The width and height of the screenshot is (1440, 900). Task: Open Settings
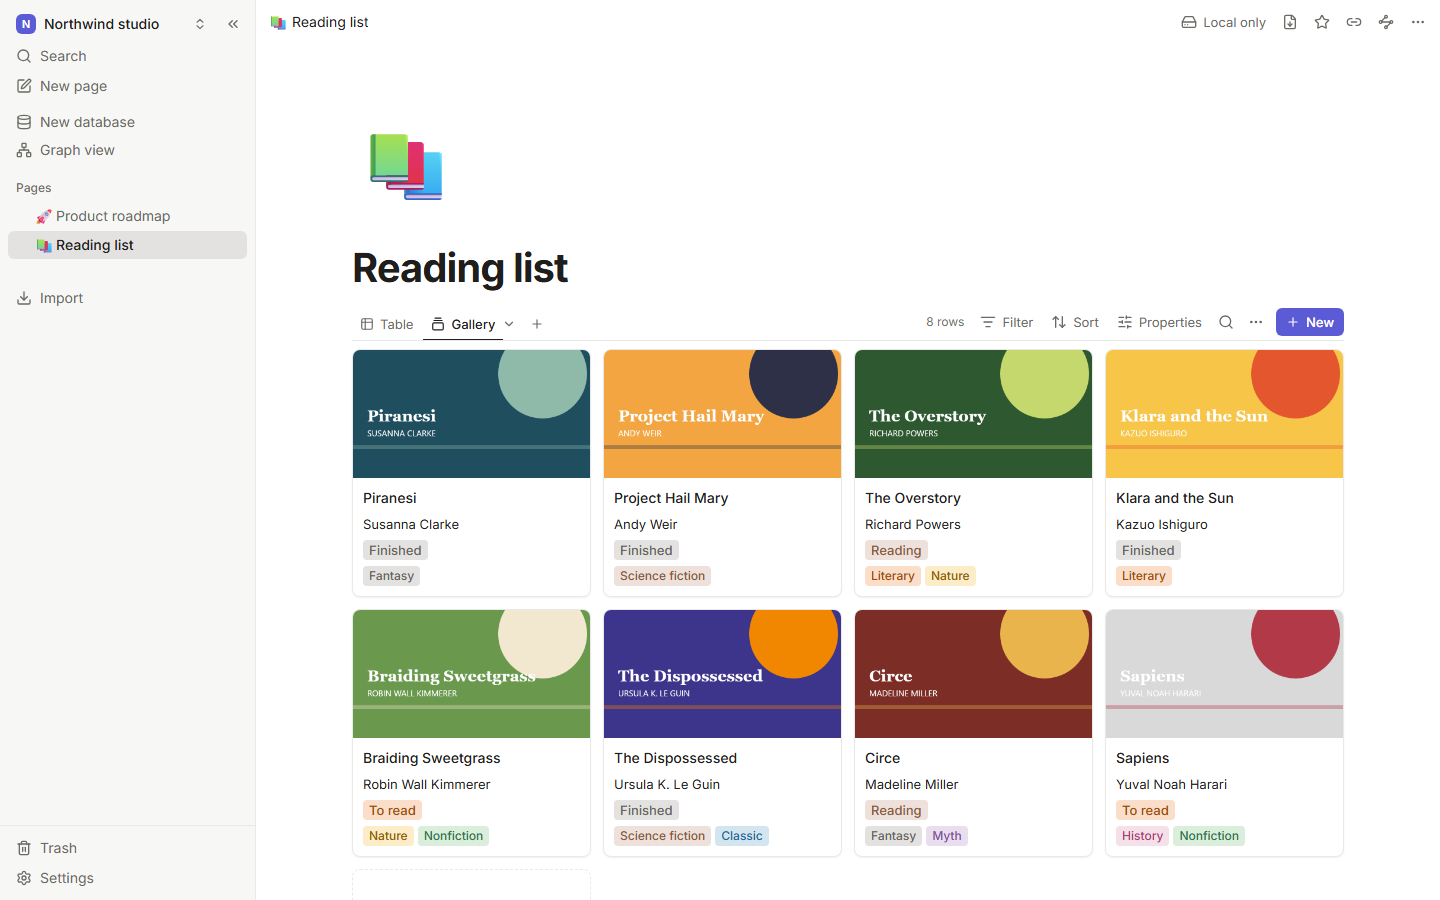click(127, 878)
